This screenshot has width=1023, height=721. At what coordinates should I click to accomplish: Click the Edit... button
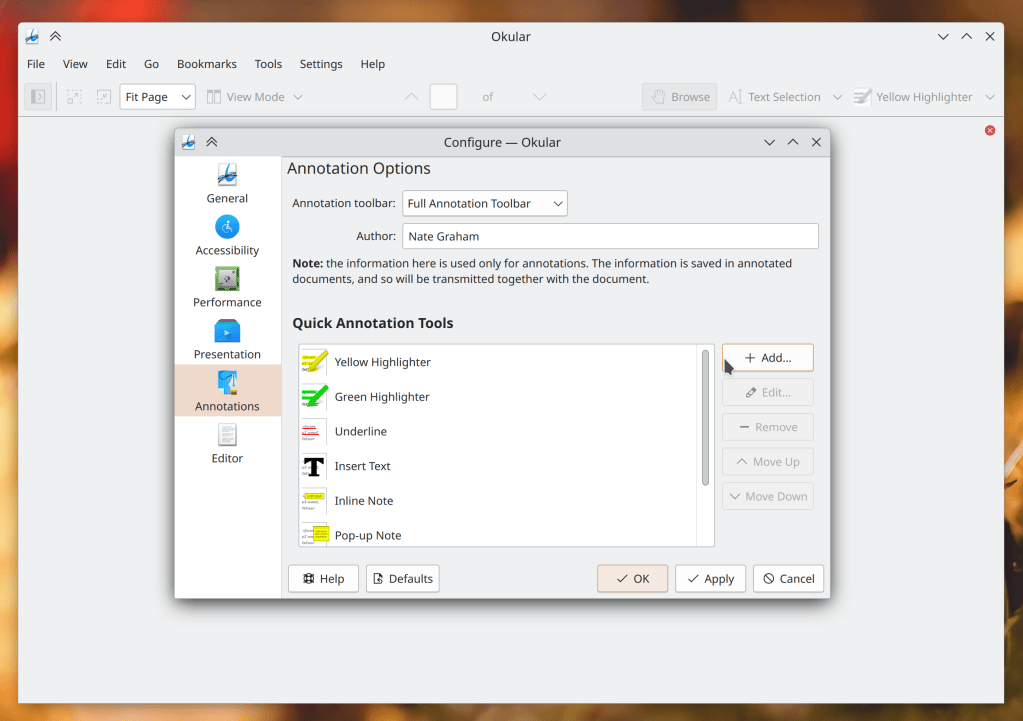[x=768, y=392]
